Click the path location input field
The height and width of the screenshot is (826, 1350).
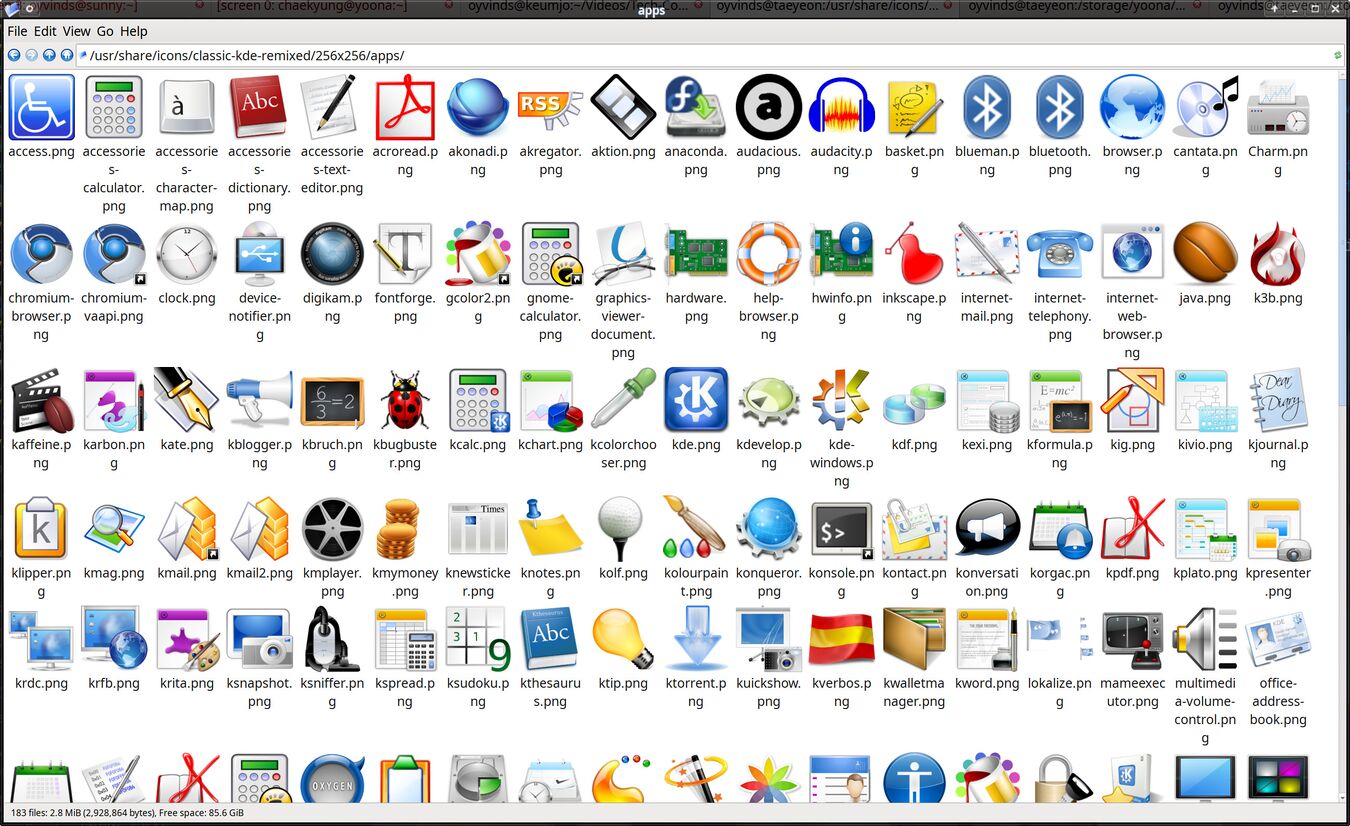(708, 55)
